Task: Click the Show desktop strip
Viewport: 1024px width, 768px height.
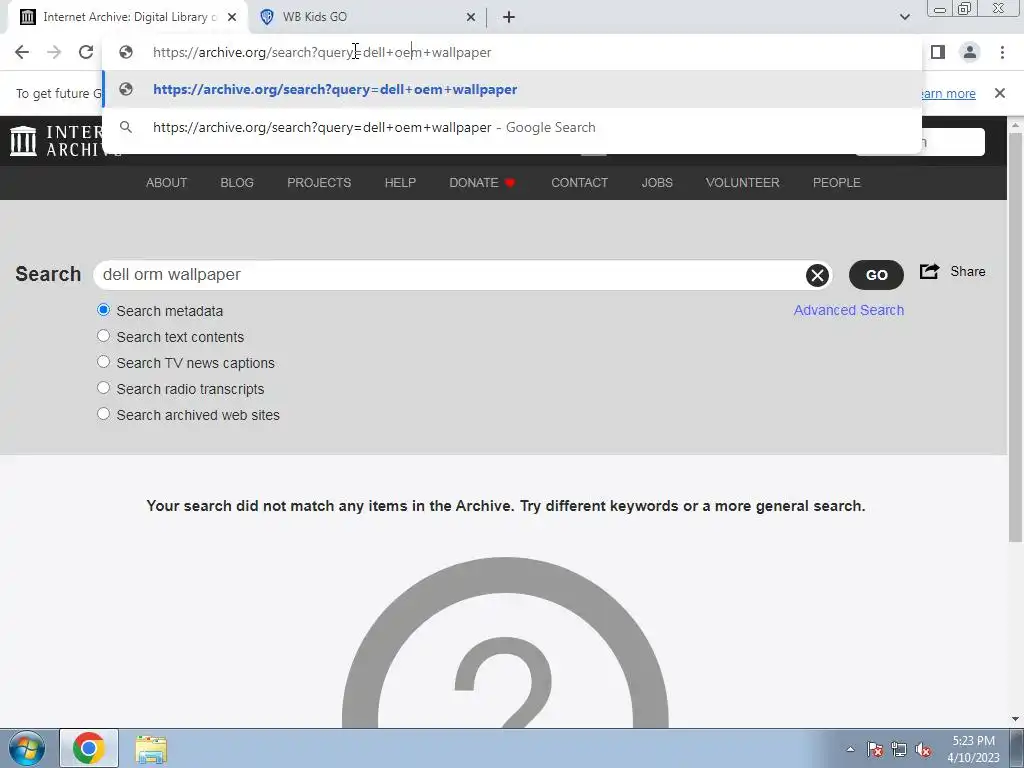Action: (x=1017, y=748)
